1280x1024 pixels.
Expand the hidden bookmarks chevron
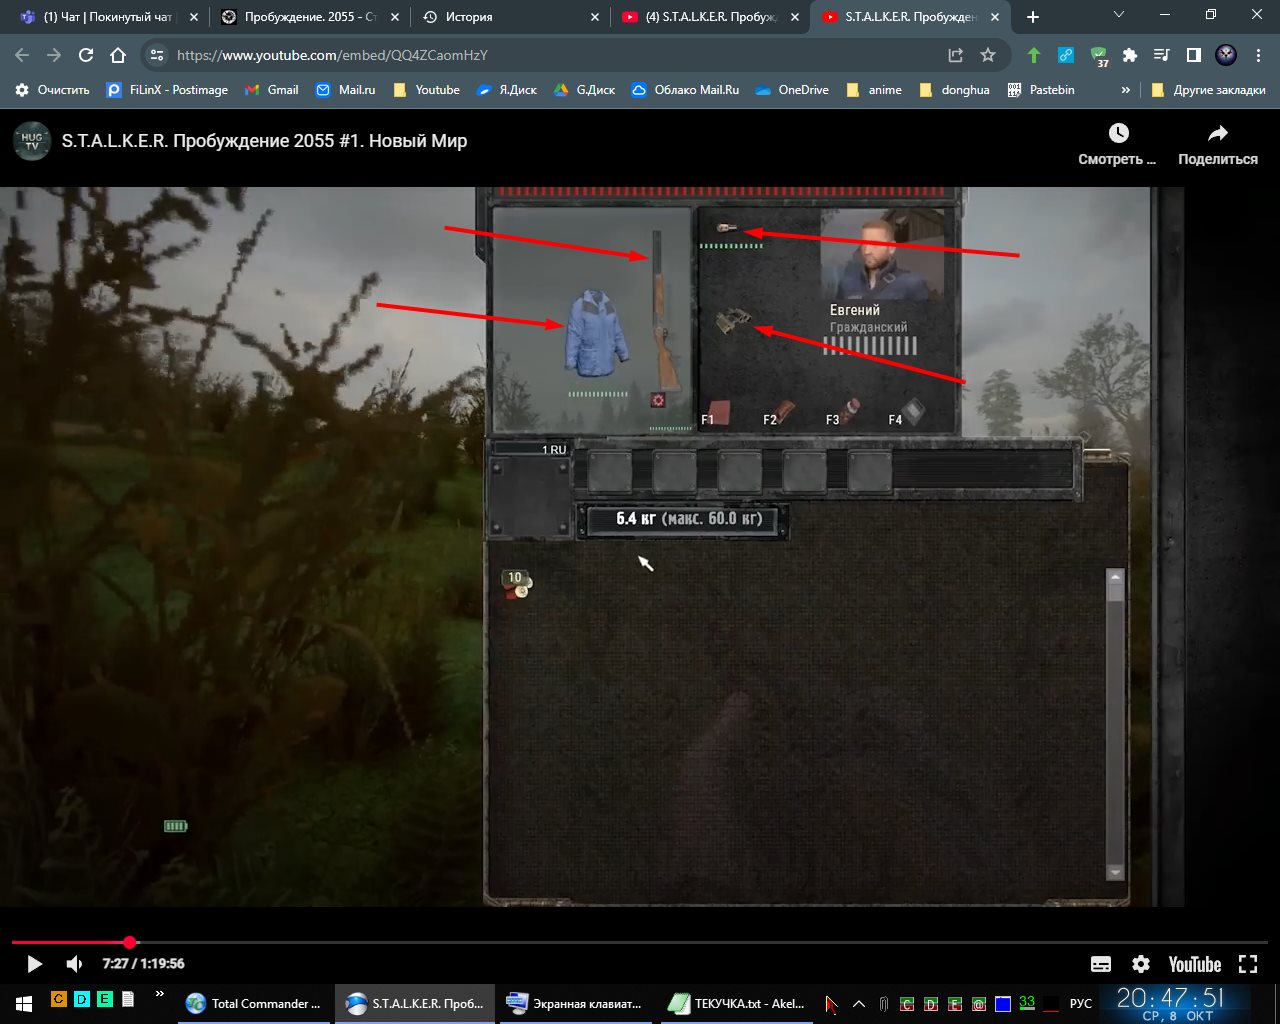1125,90
